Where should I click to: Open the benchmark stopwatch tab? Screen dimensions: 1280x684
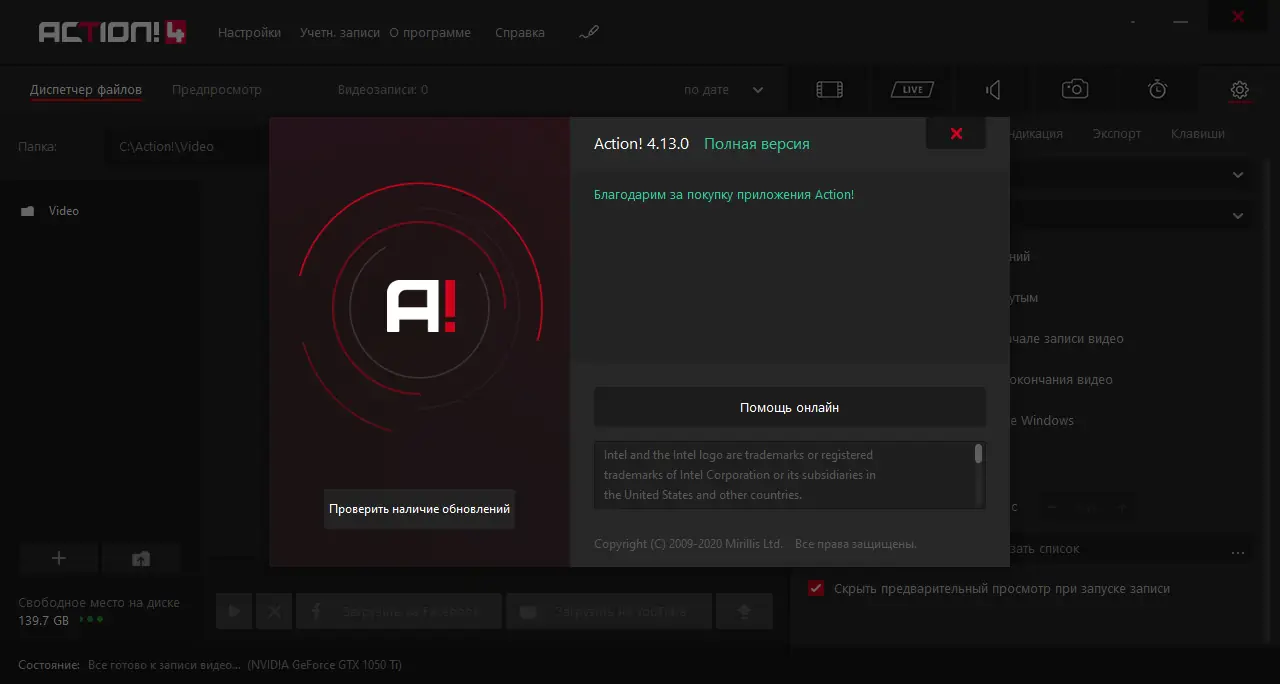pos(1157,90)
